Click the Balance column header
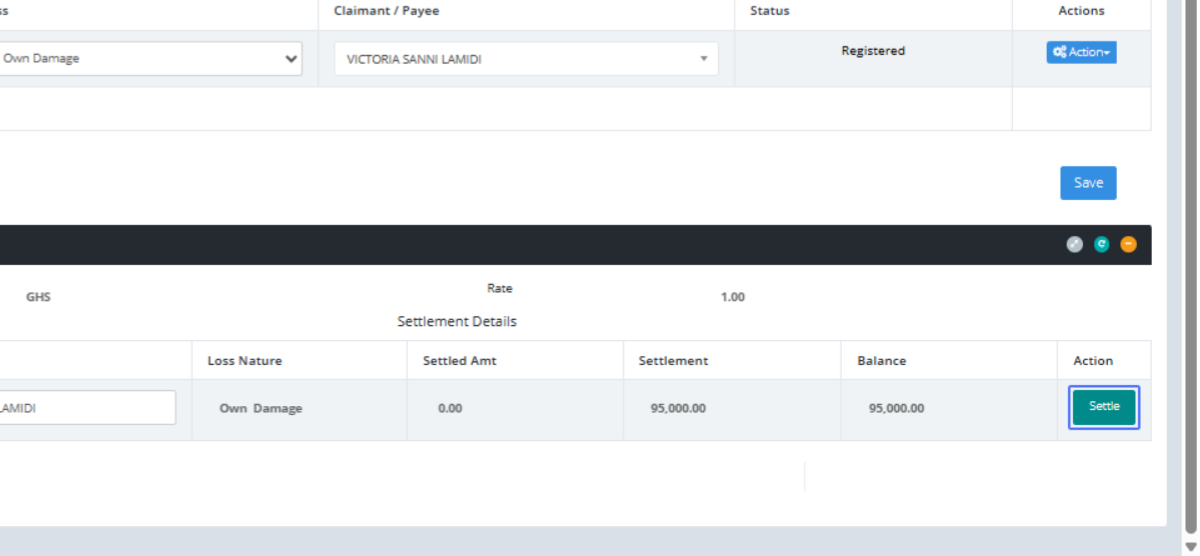The width and height of the screenshot is (1200, 556). (x=881, y=361)
